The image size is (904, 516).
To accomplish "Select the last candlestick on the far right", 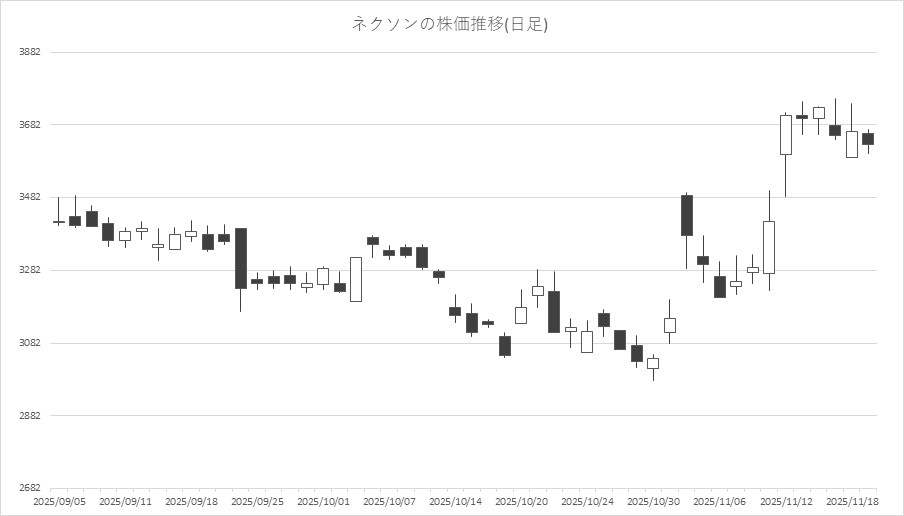I will (868, 139).
